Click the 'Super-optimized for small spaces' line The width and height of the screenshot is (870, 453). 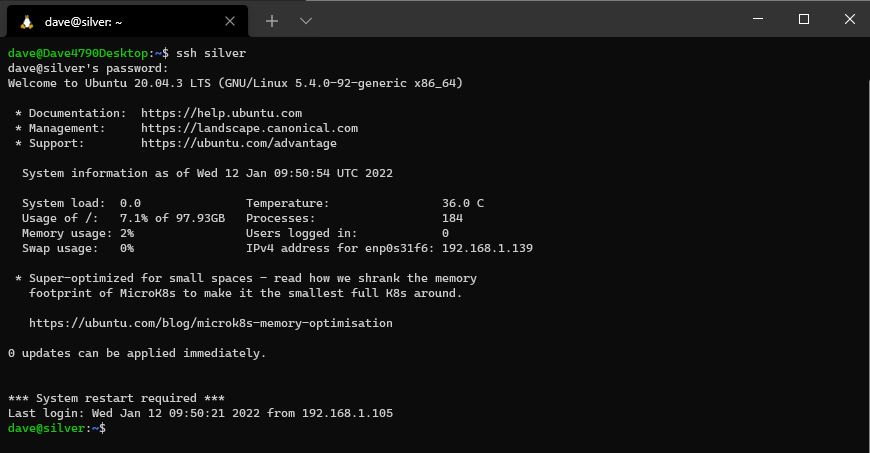pos(246,278)
